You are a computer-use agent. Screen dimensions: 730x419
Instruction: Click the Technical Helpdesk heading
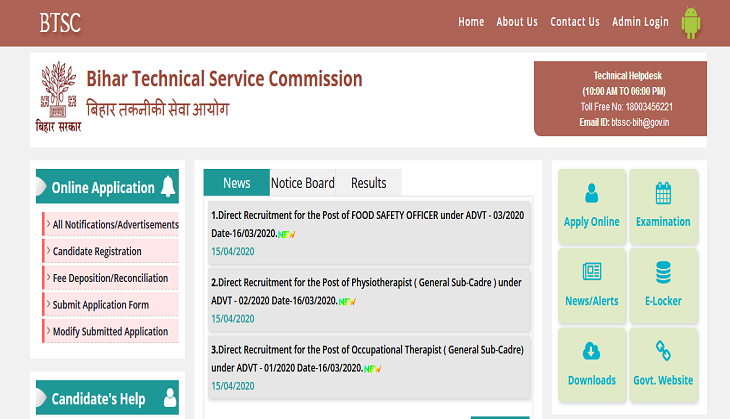[628, 75]
